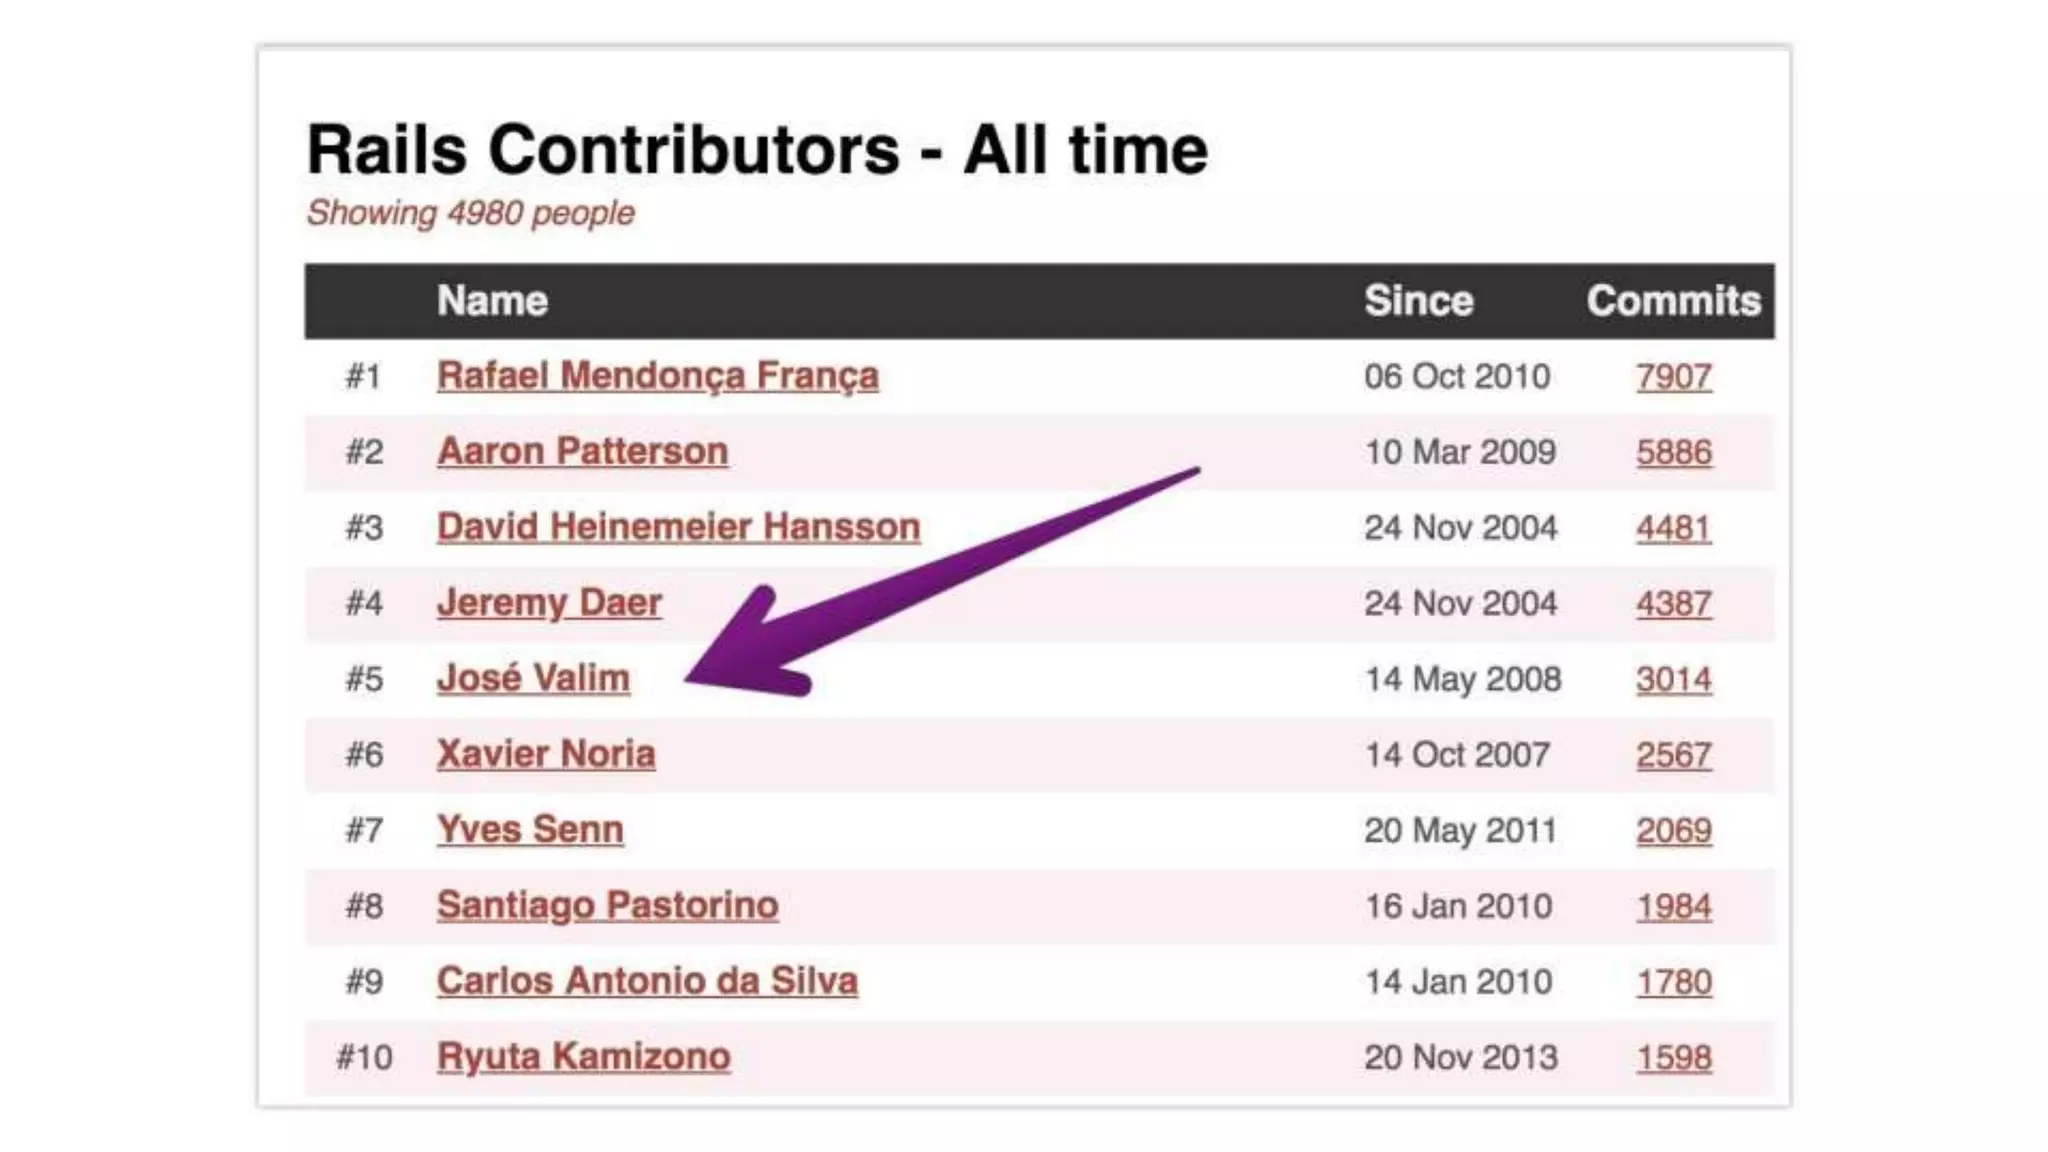View José Valim's 3014 commits
The image size is (2048, 1152).
(x=1674, y=680)
